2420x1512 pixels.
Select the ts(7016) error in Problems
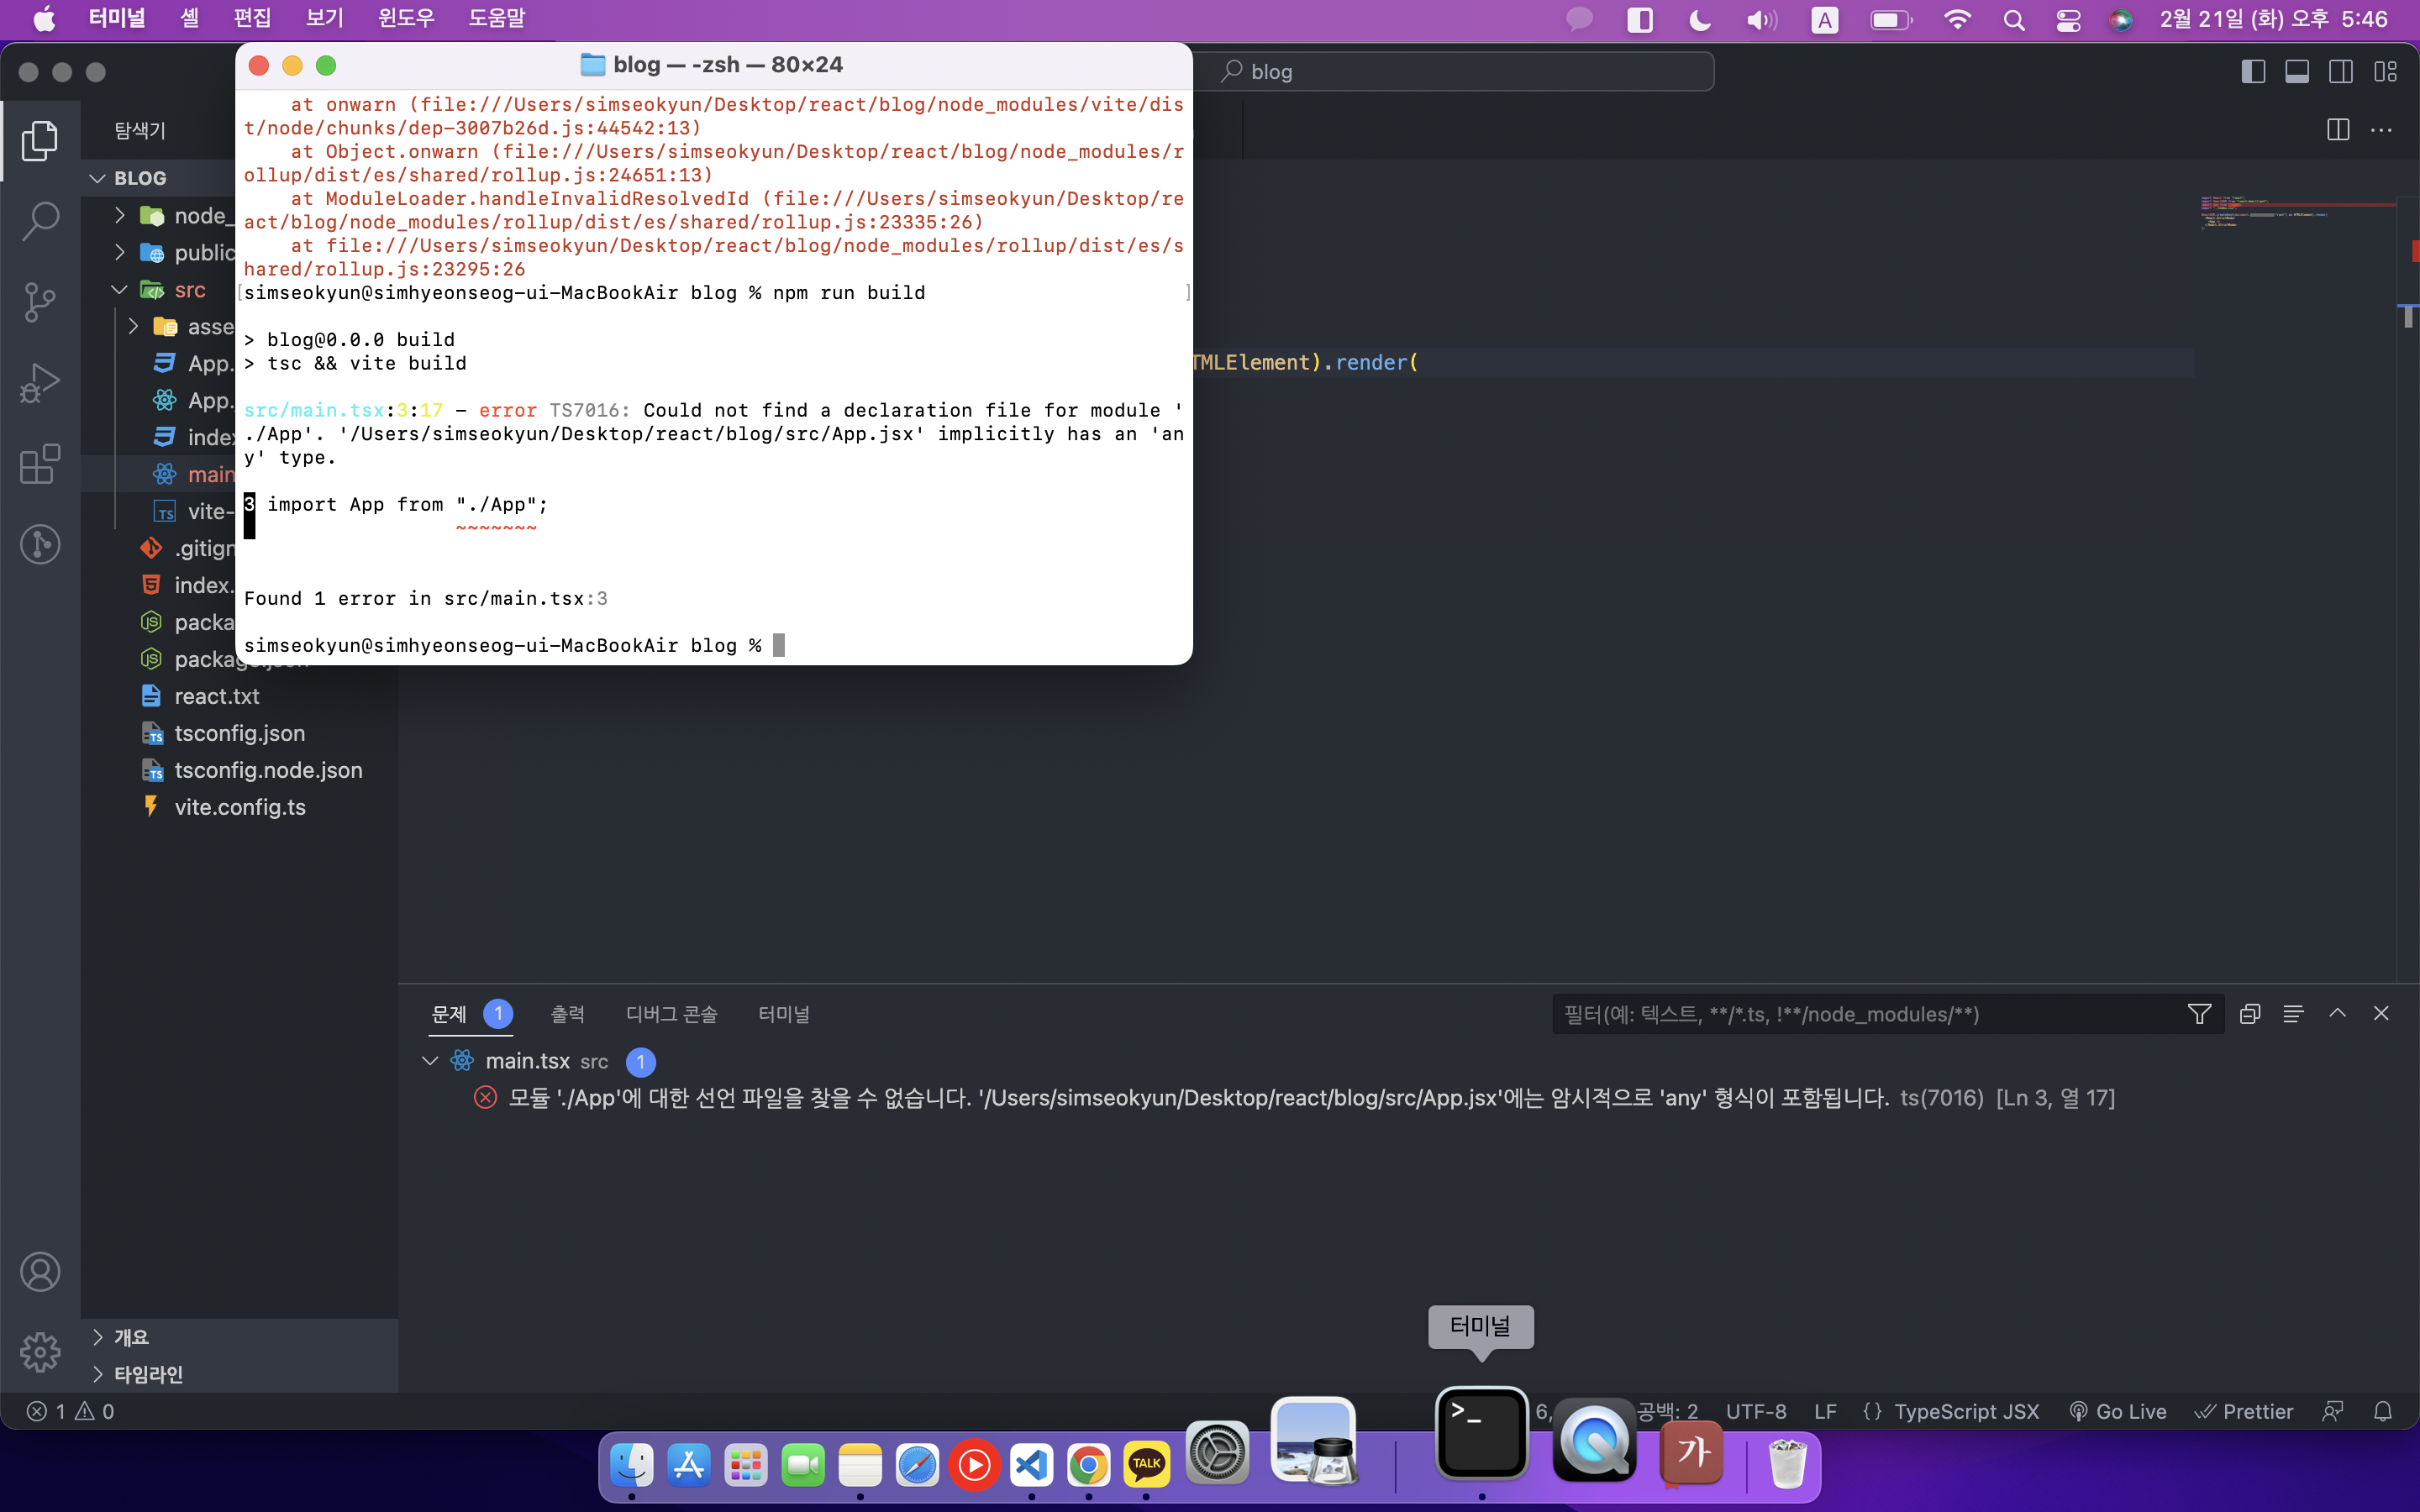(1296, 1098)
